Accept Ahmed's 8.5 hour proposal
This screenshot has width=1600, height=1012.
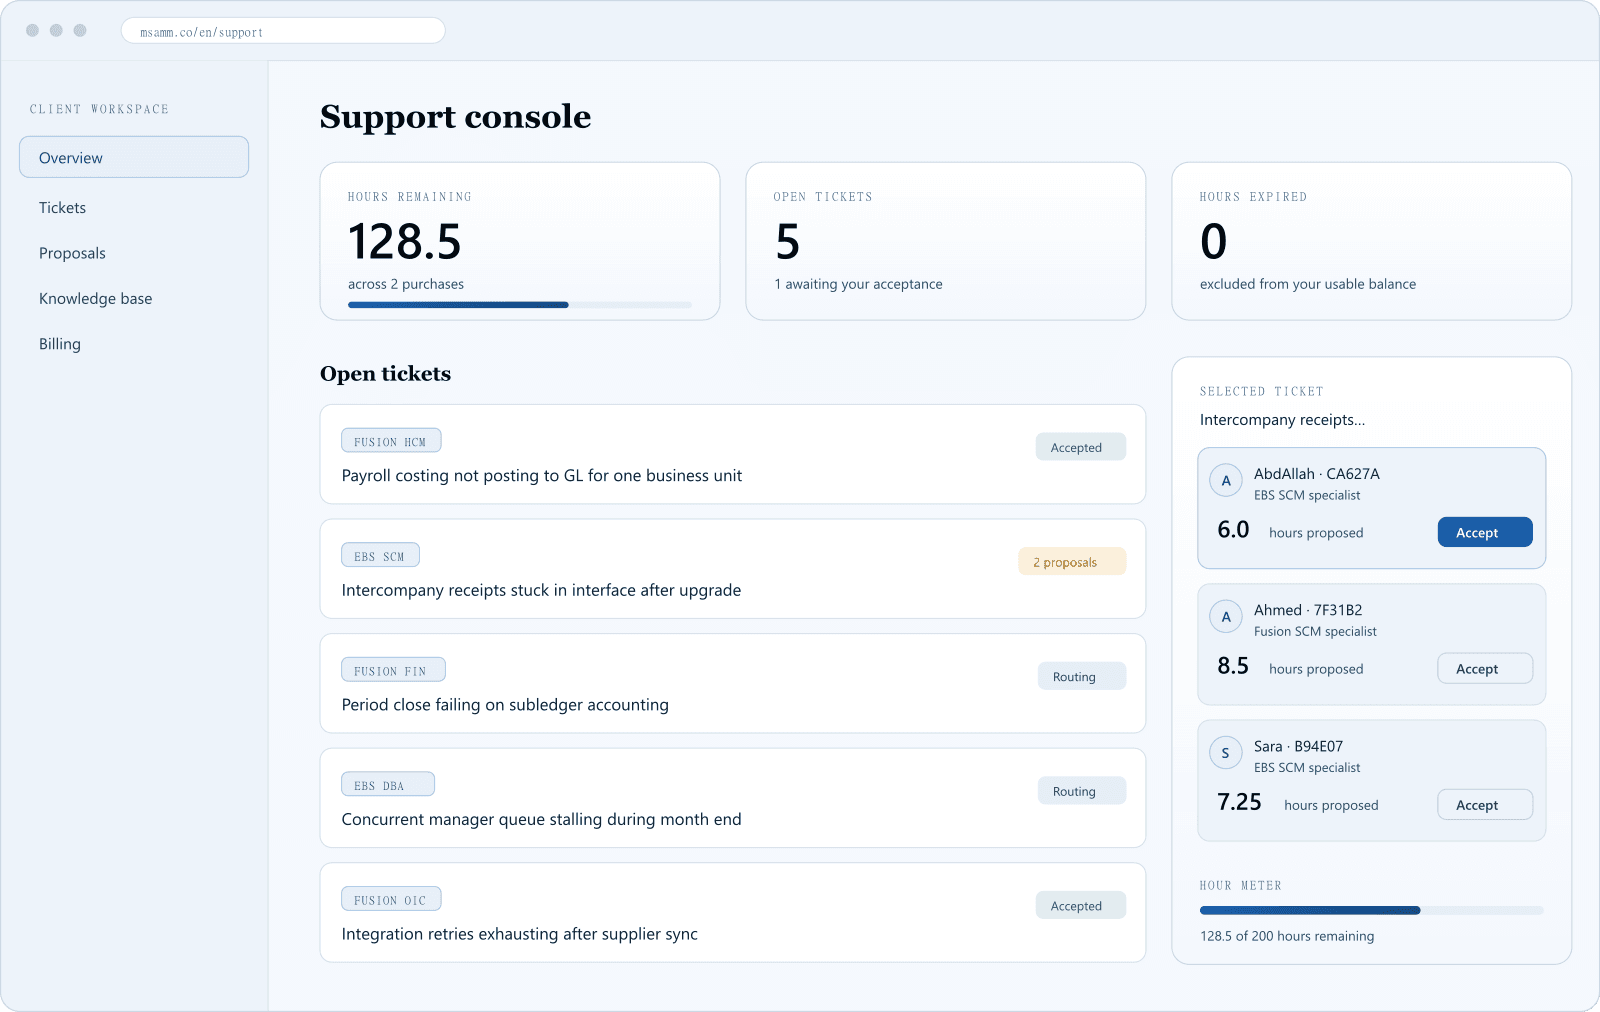click(x=1485, y=668)
